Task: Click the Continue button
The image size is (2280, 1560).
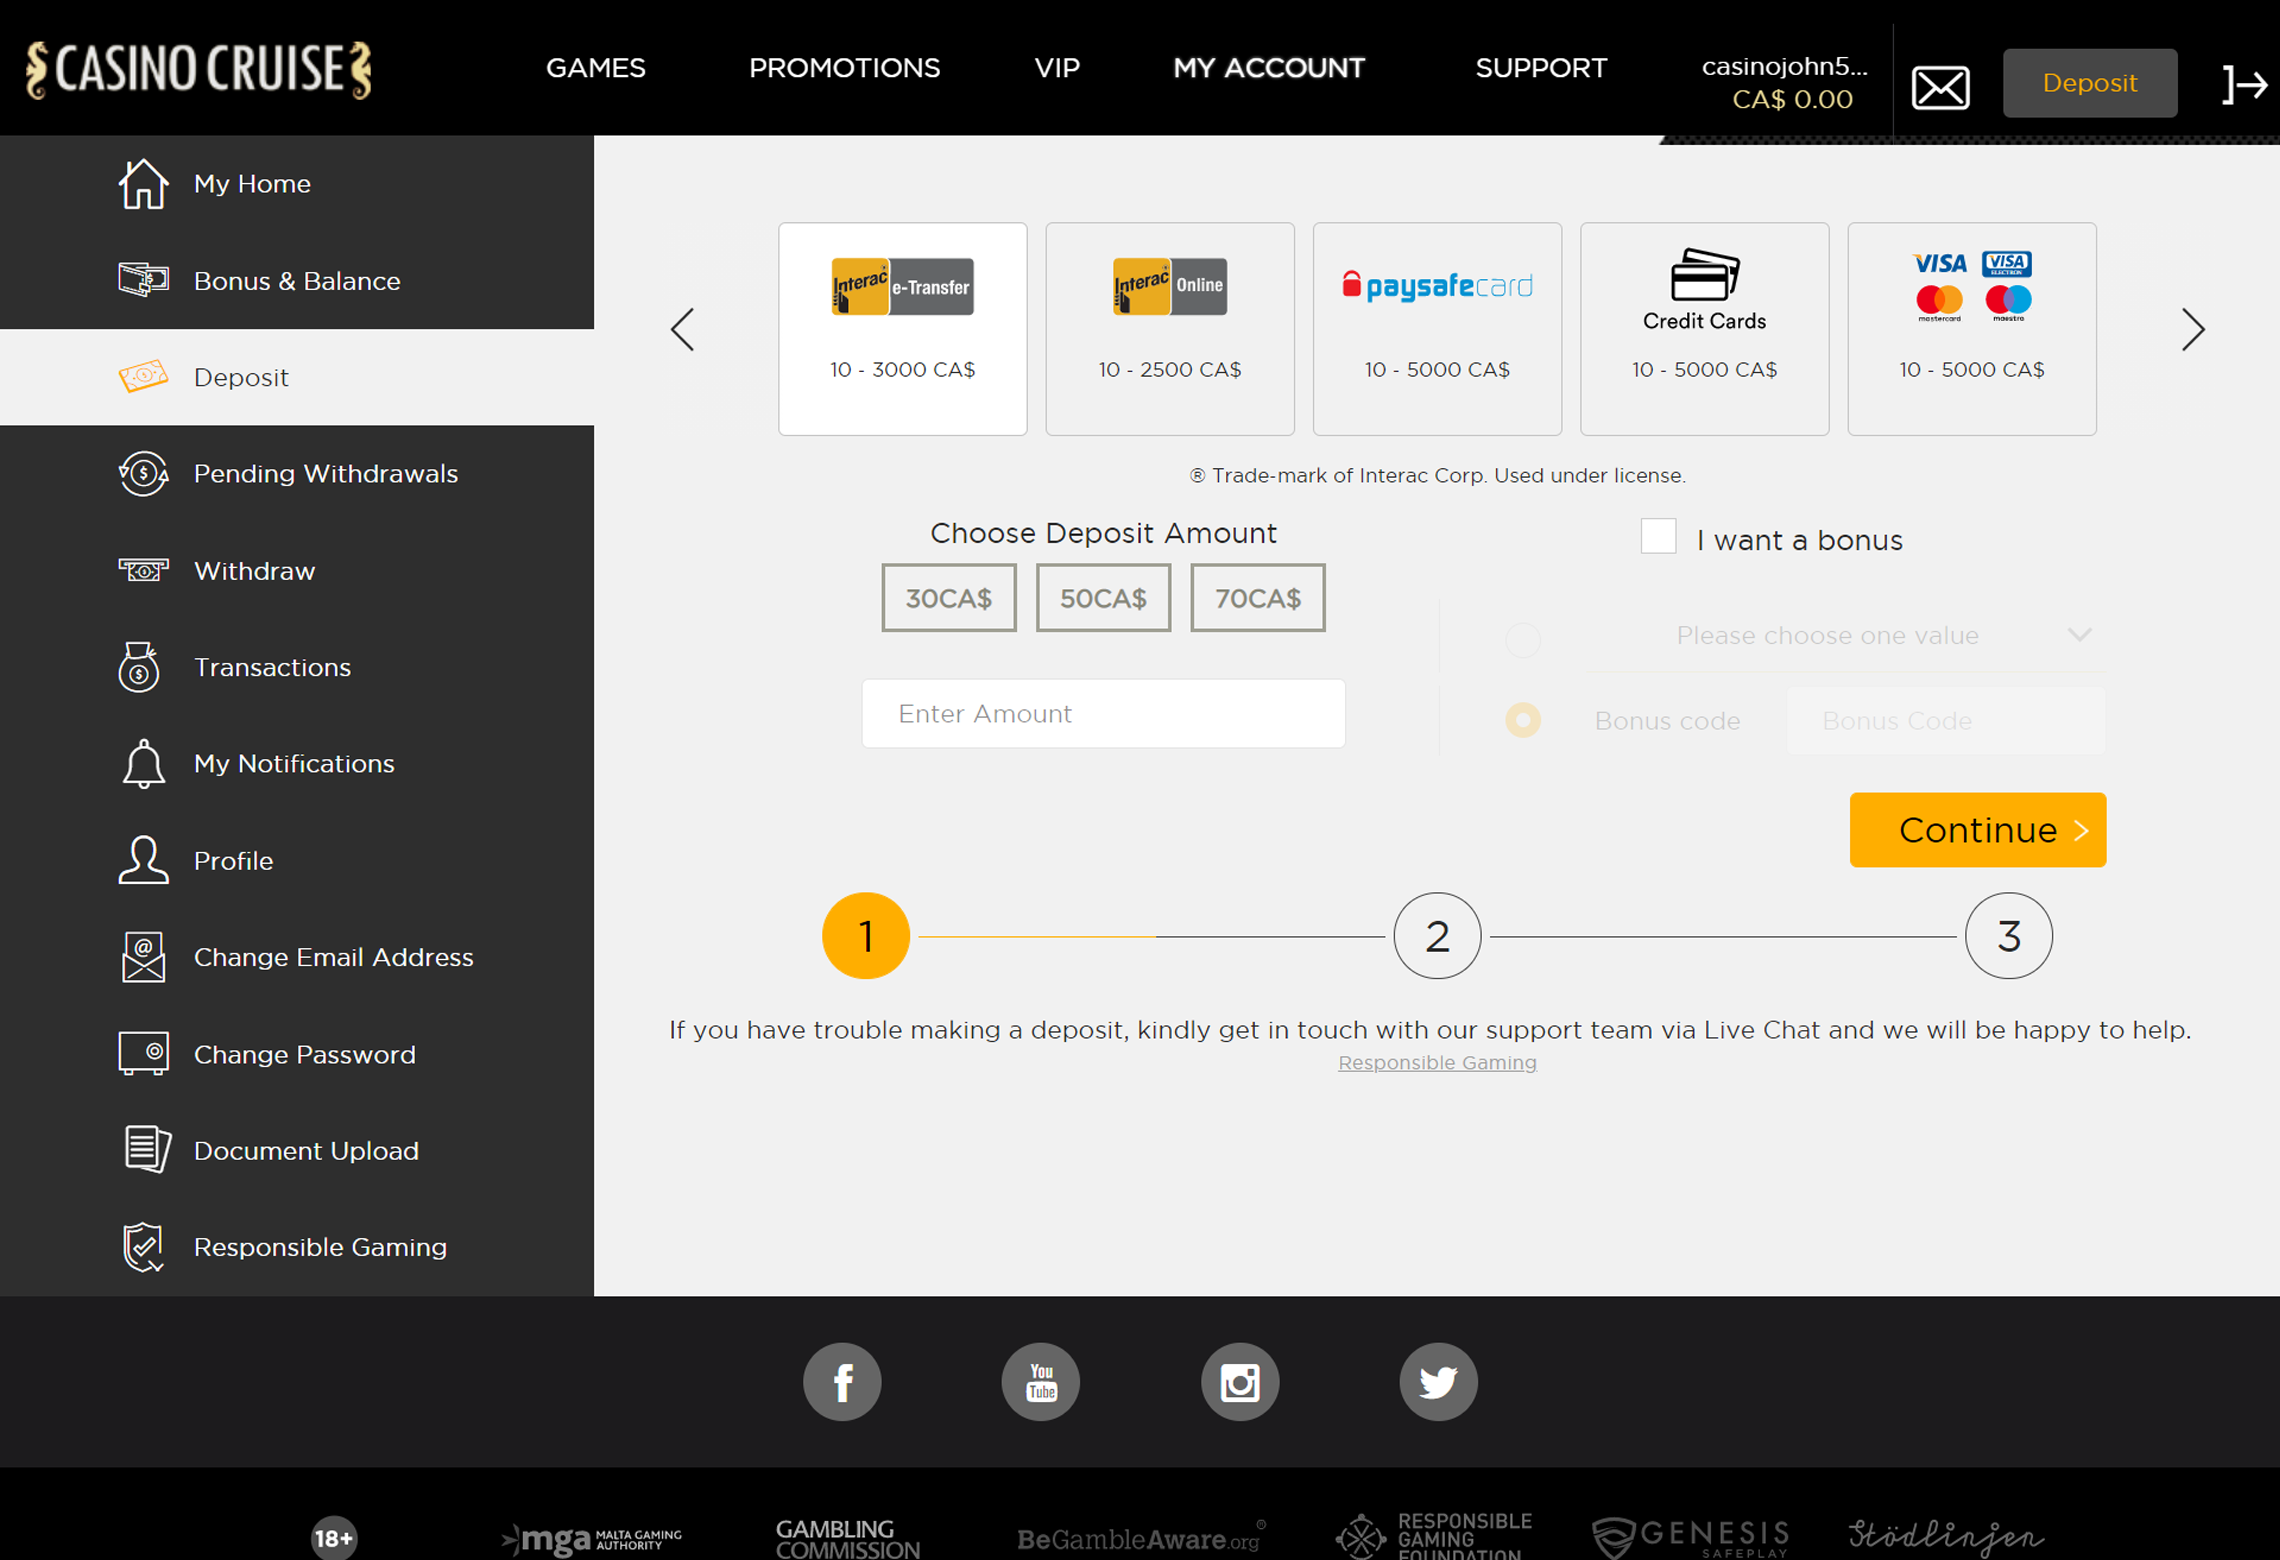Action: click(1977, 830)
